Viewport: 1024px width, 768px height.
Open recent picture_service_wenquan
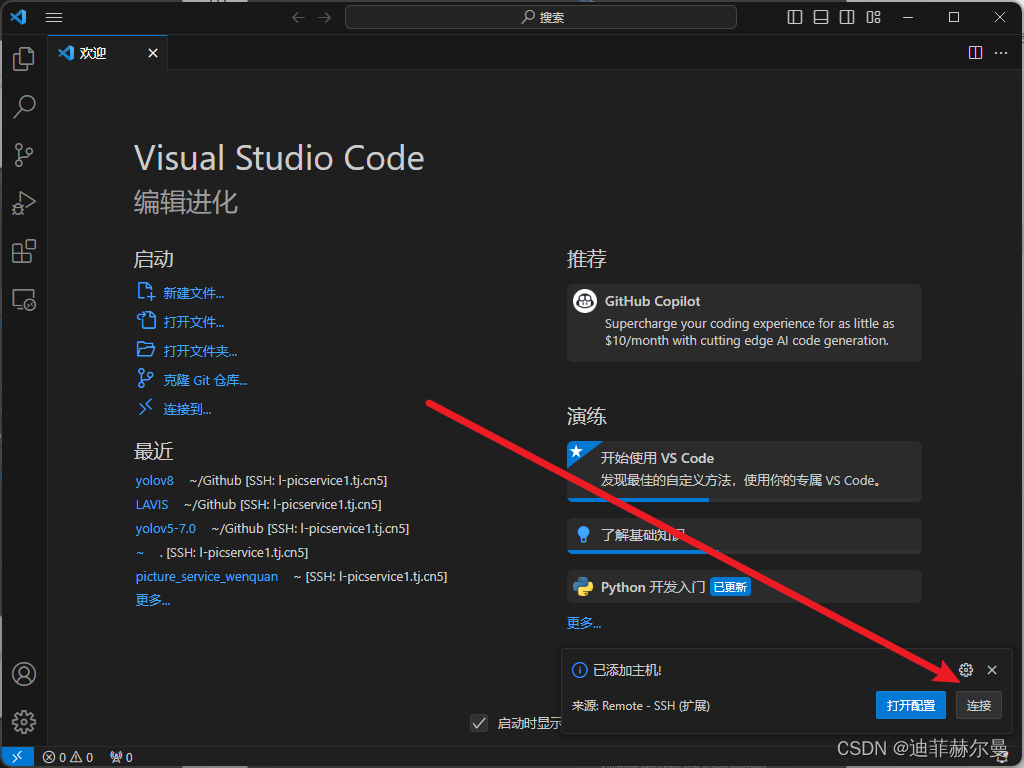tap(207, 577)
